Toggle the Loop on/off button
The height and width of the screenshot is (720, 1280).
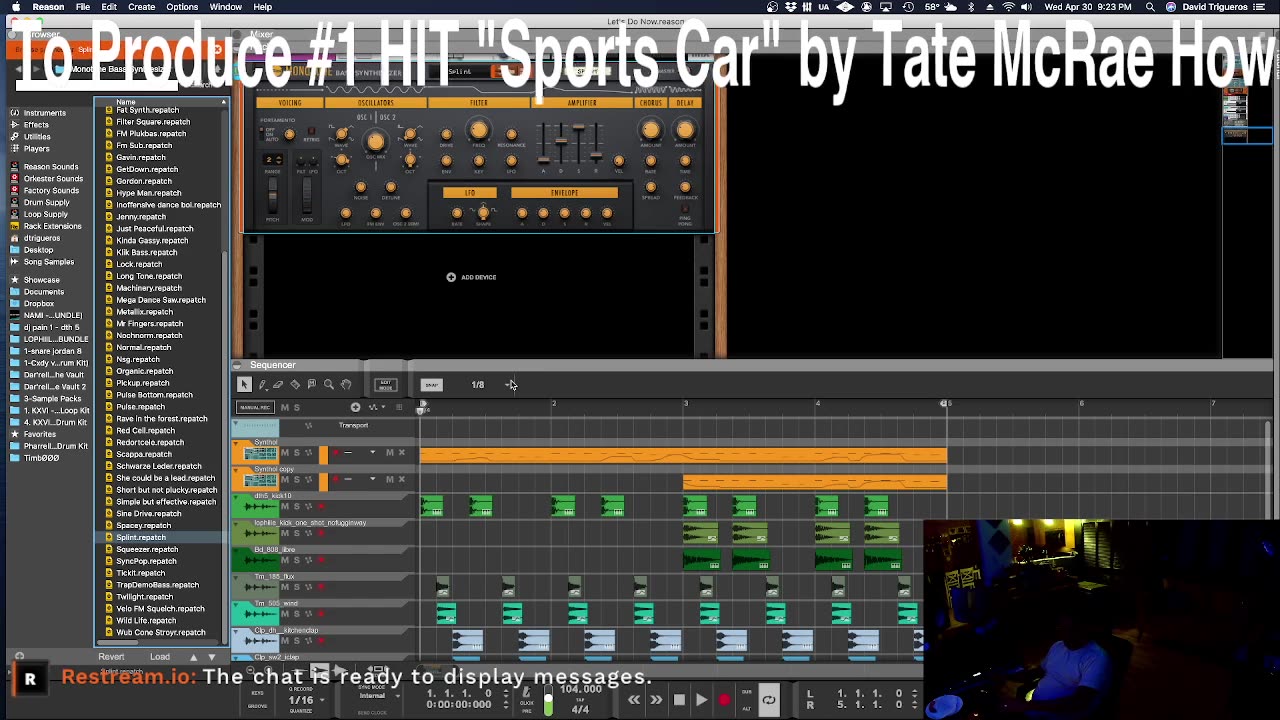click(x=768, y=700)
